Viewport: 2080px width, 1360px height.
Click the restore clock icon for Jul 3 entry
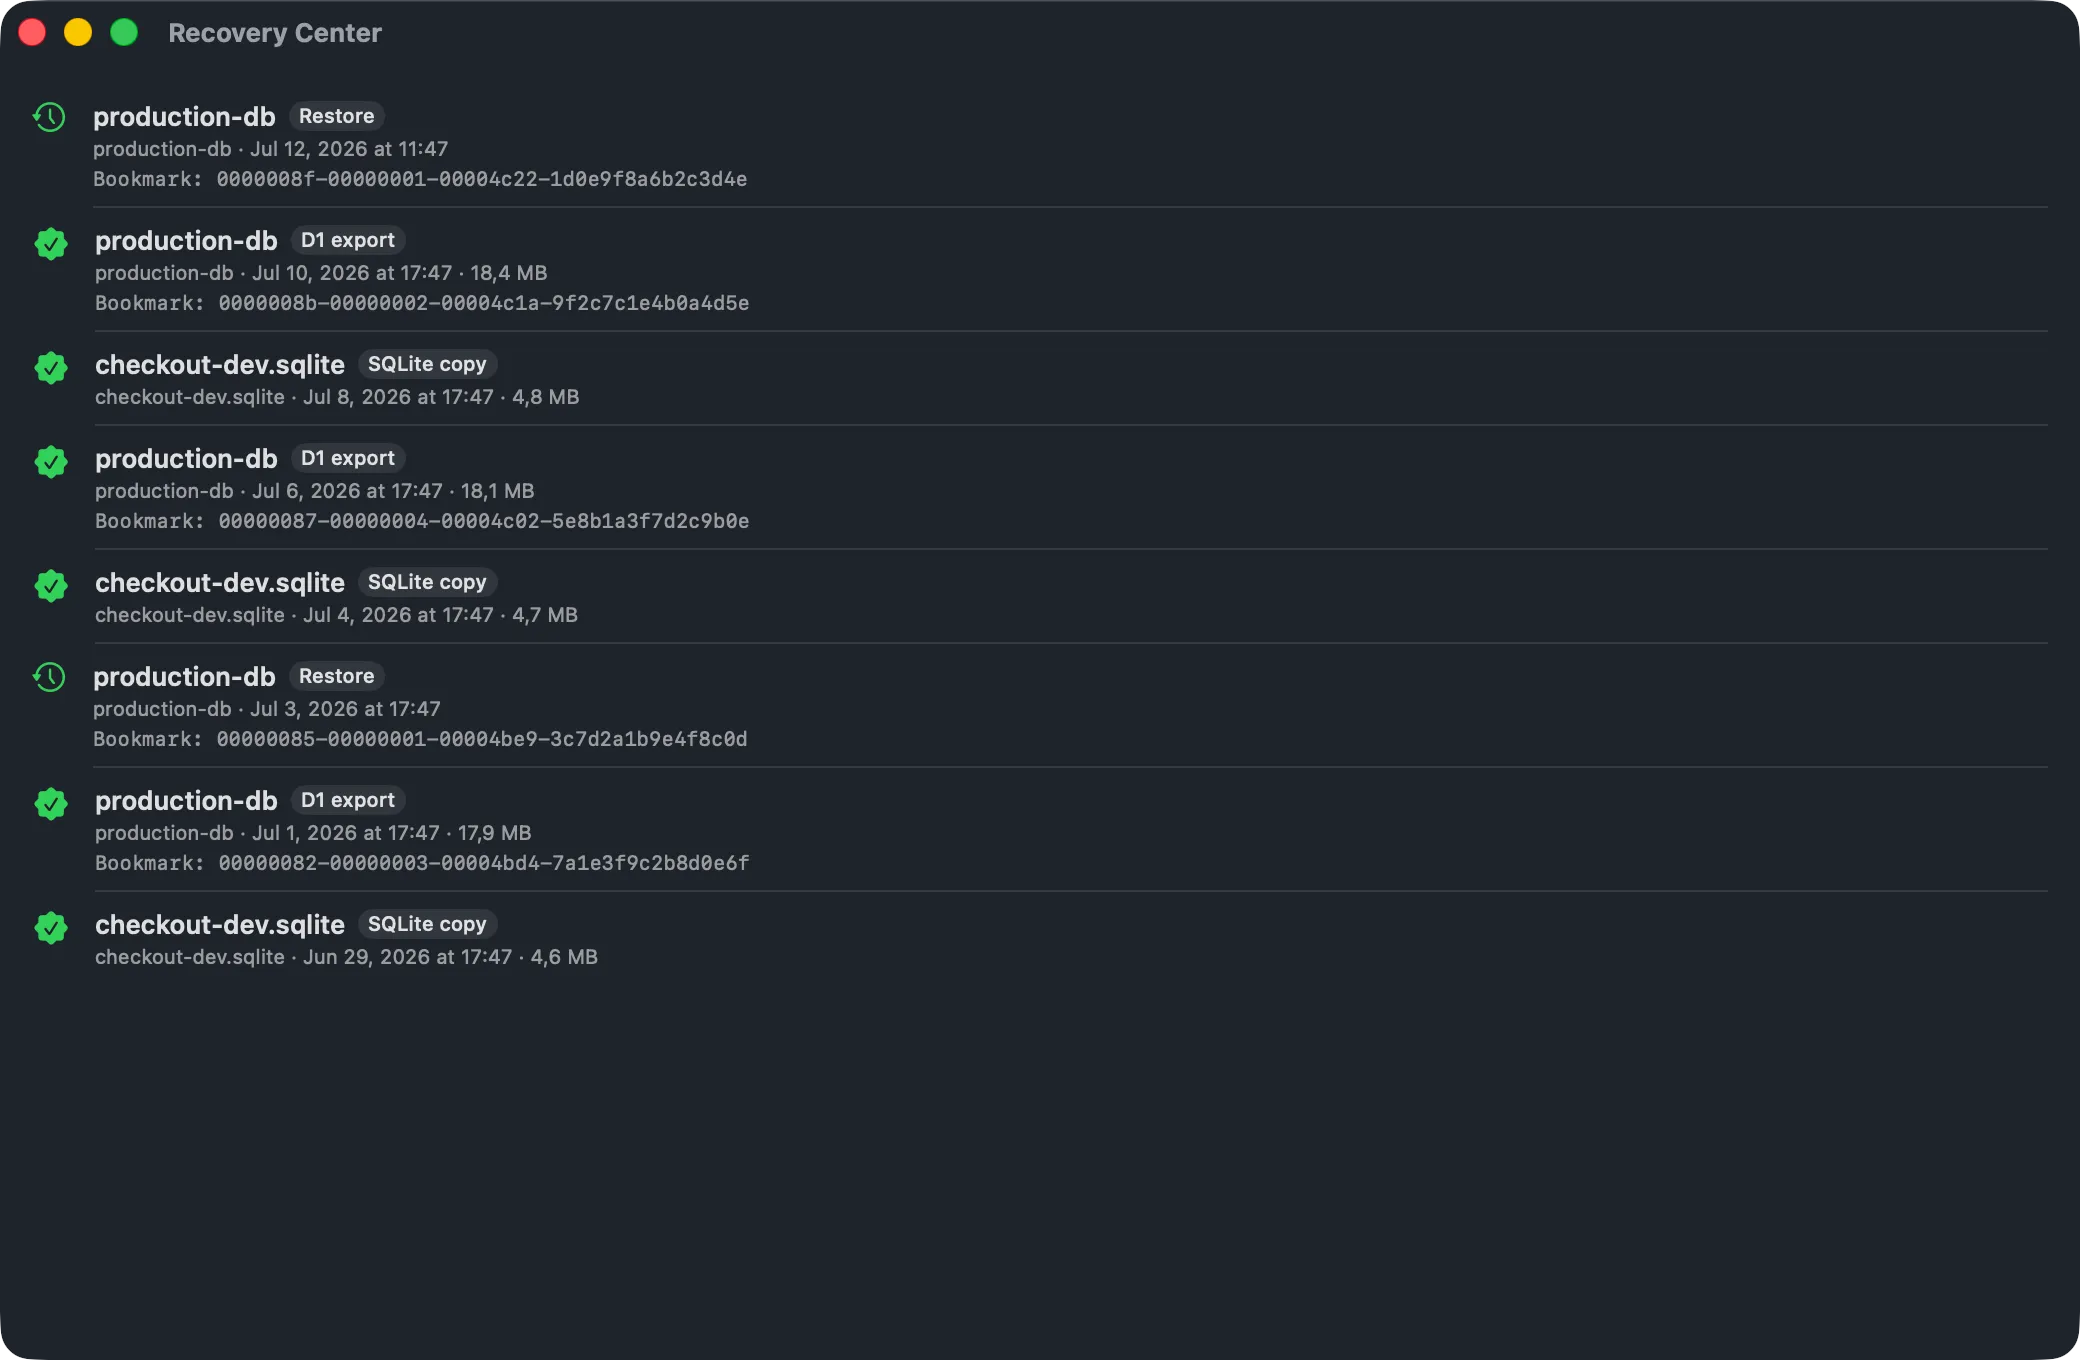tap(49, 677)
